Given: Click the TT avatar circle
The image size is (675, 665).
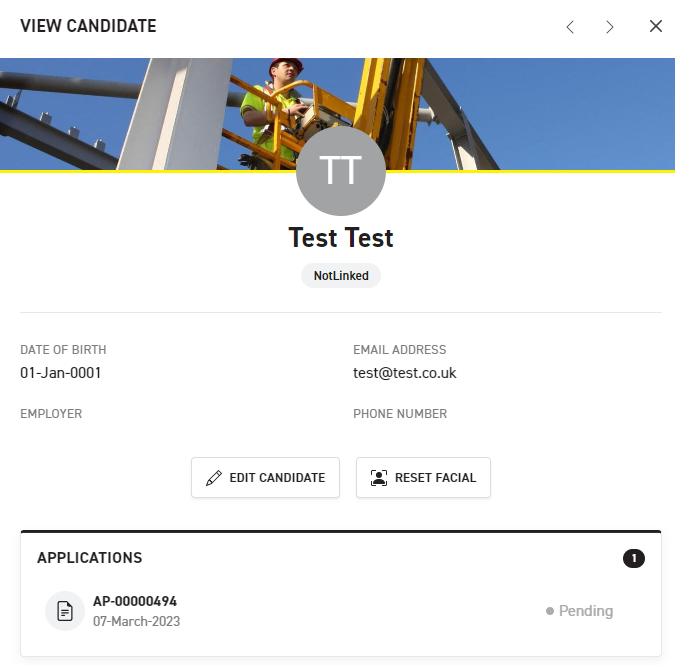Looking at the screenshot, I should click(x=341, y=171).
